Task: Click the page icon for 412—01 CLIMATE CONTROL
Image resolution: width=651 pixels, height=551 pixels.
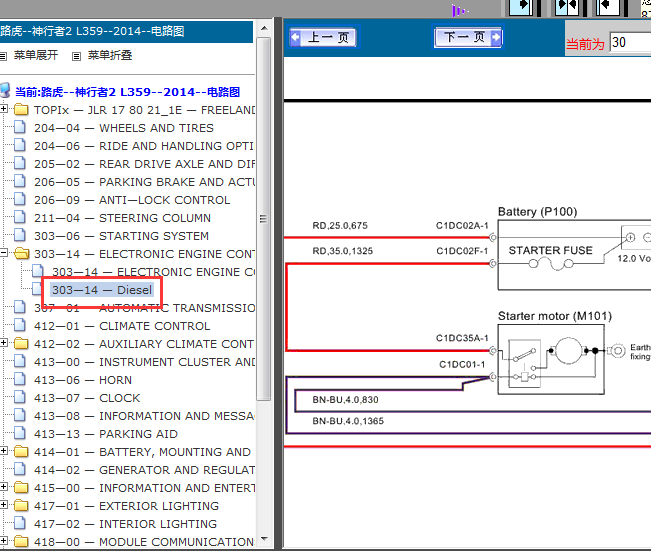Action: tap(20, 325)
